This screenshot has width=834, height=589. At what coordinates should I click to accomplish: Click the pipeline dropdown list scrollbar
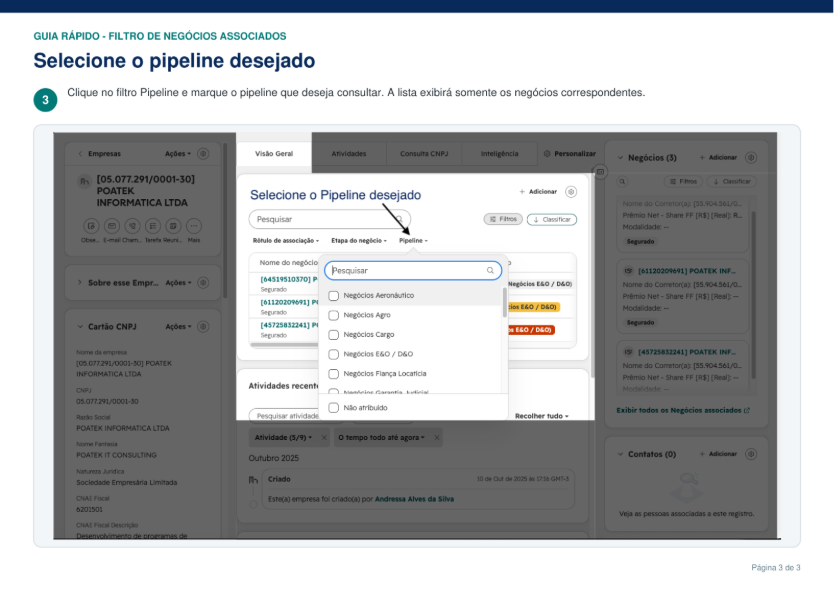(x=504, y=302)
